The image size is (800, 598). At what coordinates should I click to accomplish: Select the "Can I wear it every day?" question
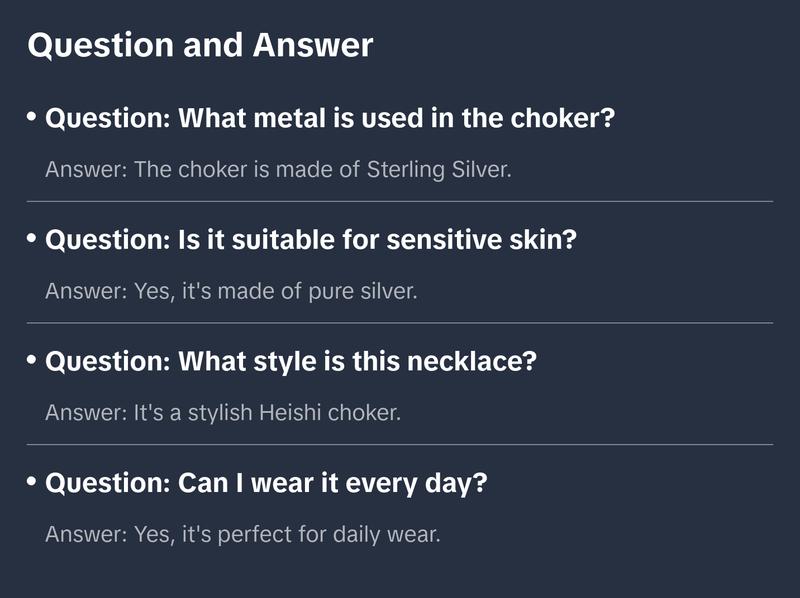click(266, 483)
